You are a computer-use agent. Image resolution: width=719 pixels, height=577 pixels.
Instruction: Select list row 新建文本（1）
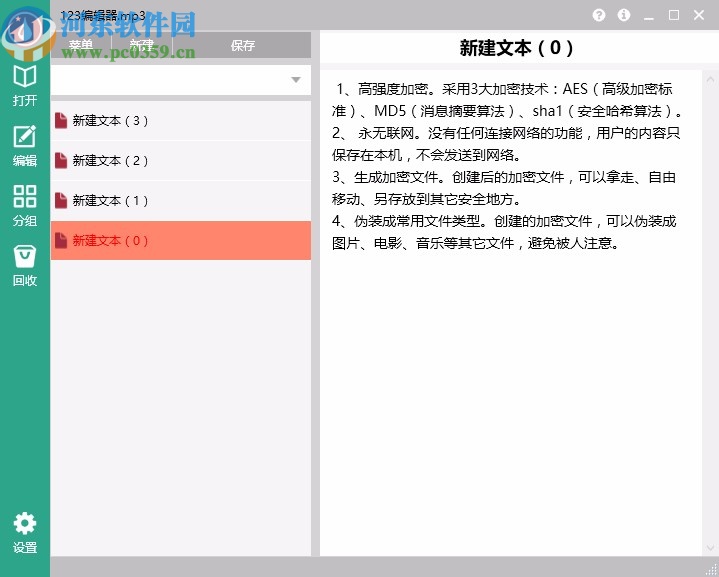[181, 200]
